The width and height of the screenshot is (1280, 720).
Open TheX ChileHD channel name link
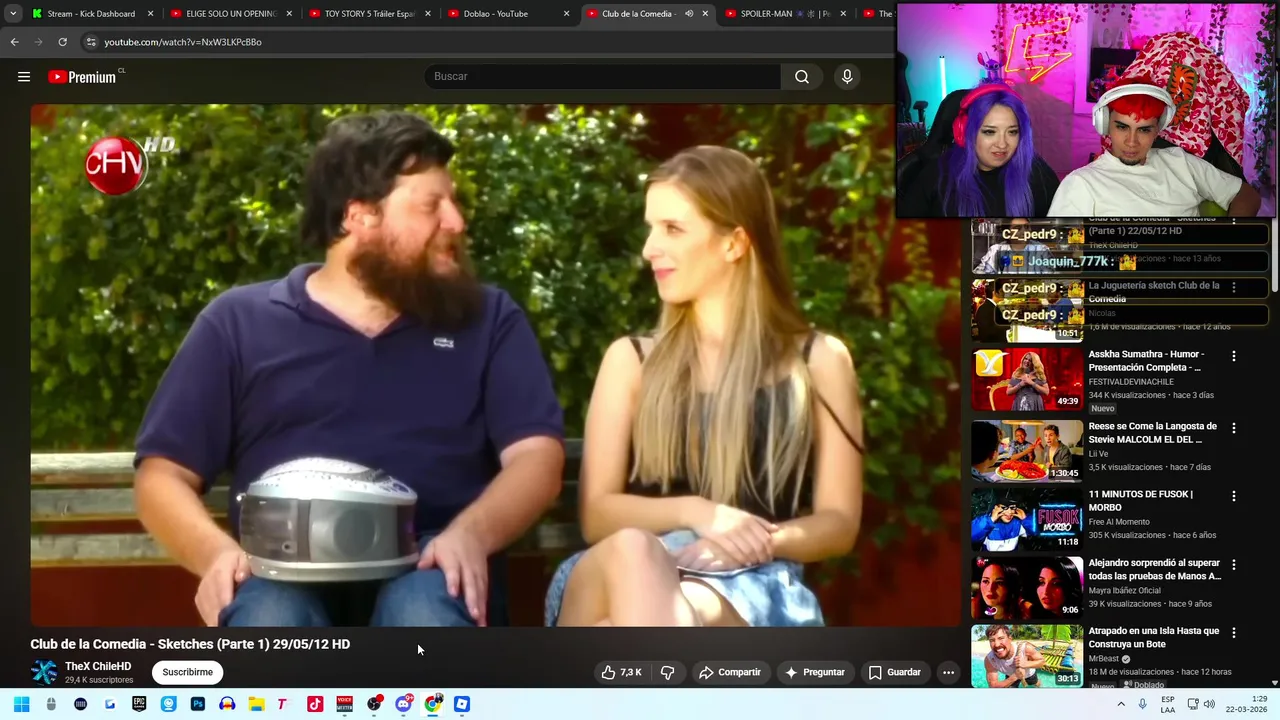point(98,666)
